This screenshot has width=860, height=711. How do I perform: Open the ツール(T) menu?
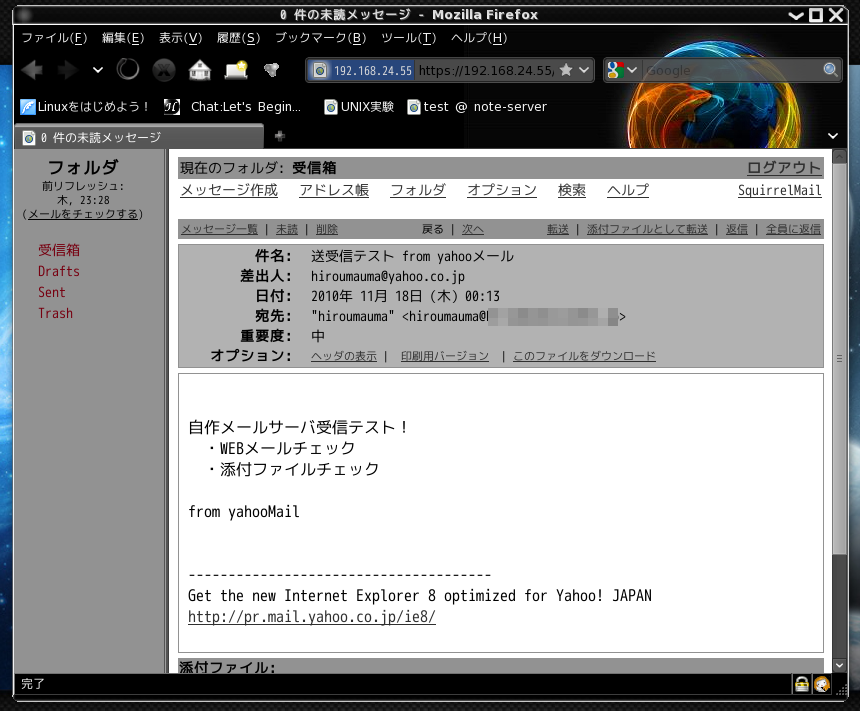409,38
